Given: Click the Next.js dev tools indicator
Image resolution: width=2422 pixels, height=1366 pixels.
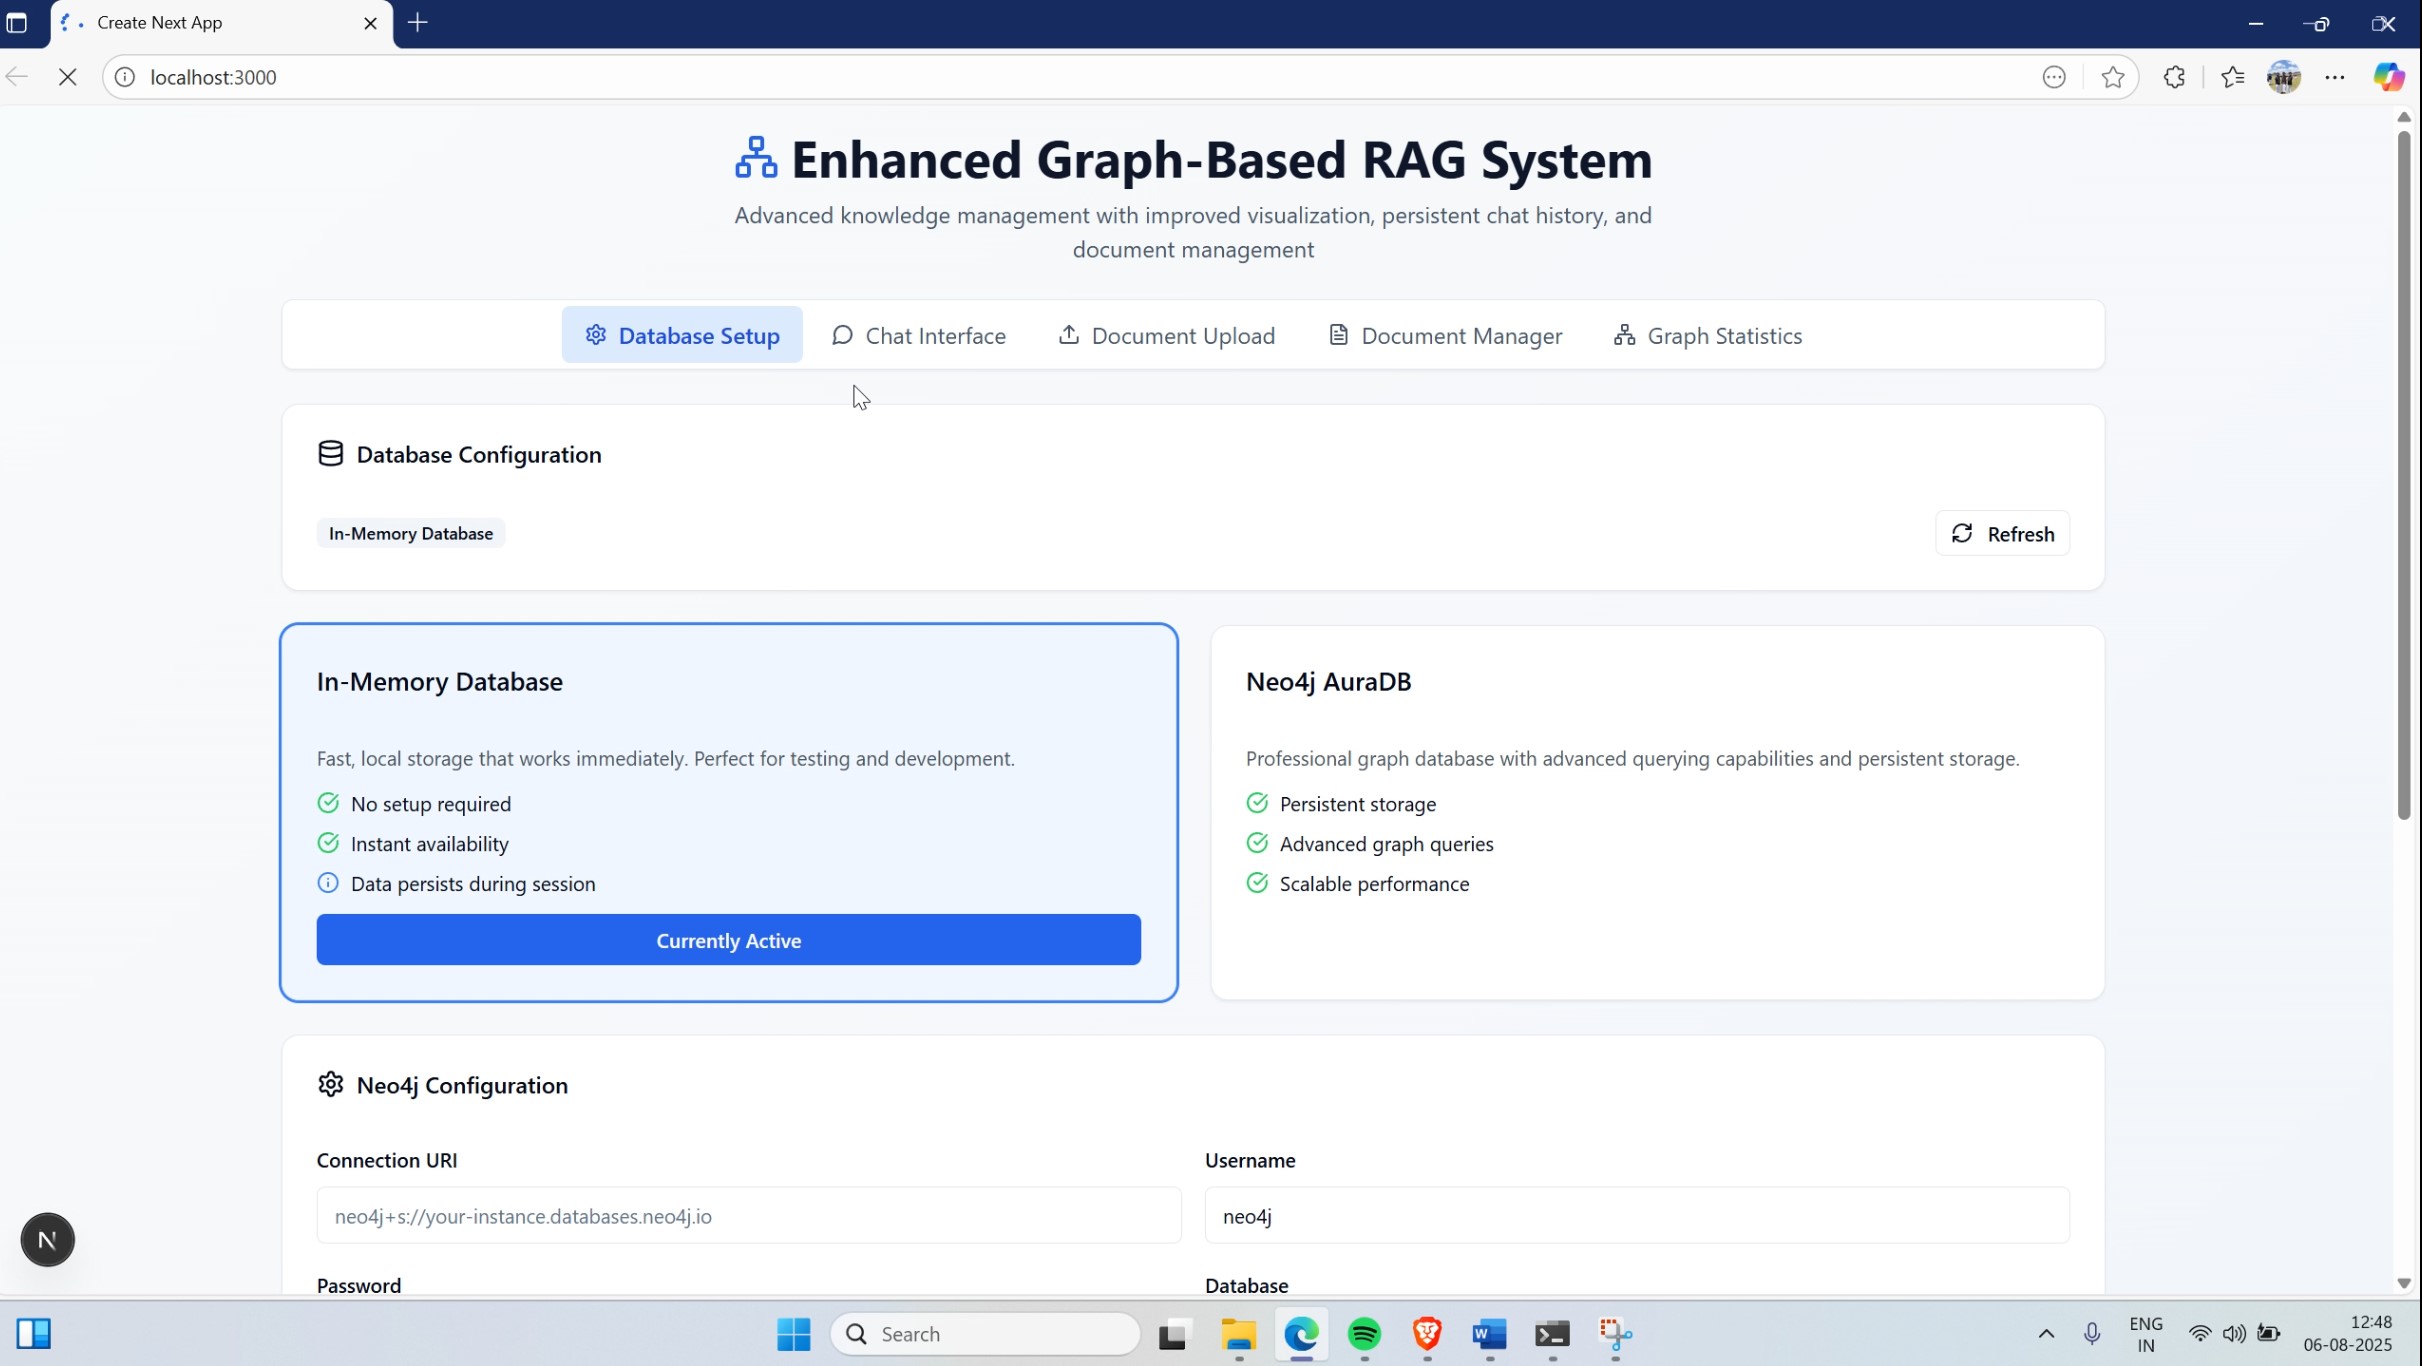Looking at the screenshot, I should (x=47, y=1240).
